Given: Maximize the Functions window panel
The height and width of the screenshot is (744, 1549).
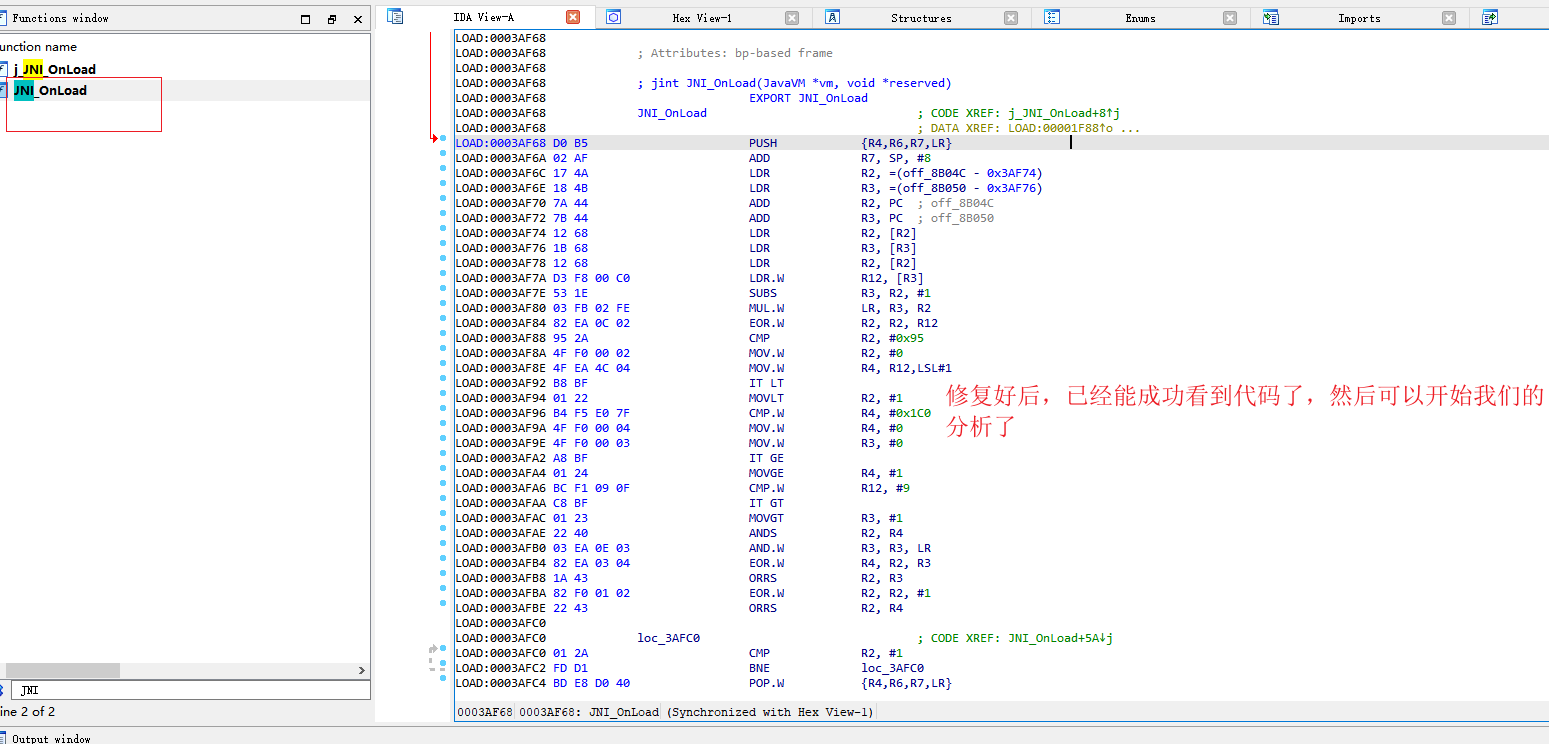Looking at the screenshot, I should coord(305,19).
